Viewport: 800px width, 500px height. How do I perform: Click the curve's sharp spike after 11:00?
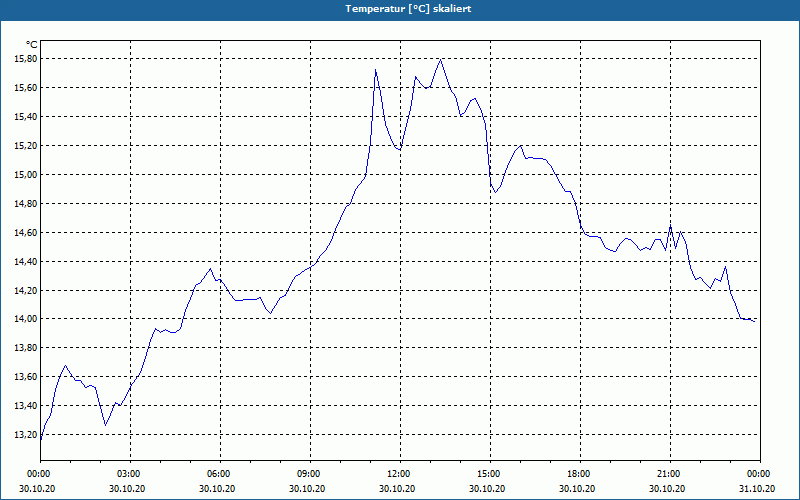[x=376, y=70]
